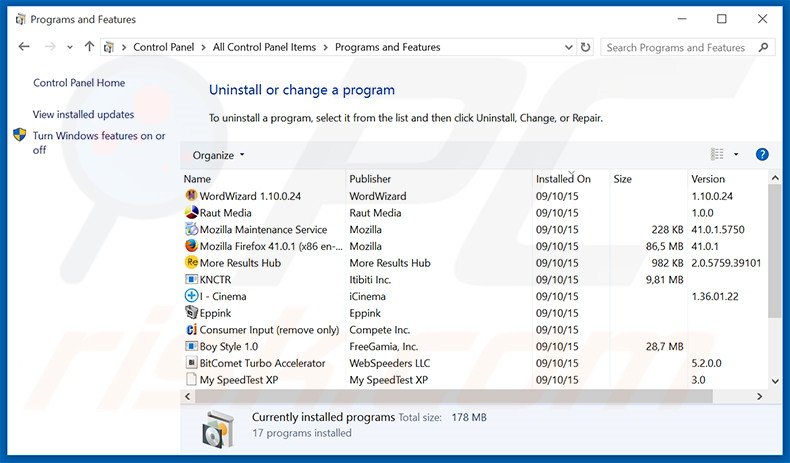The height and width of the screenshot is (463, 790).
Task: Open the view options dropdown arrow
Action: 736,155
